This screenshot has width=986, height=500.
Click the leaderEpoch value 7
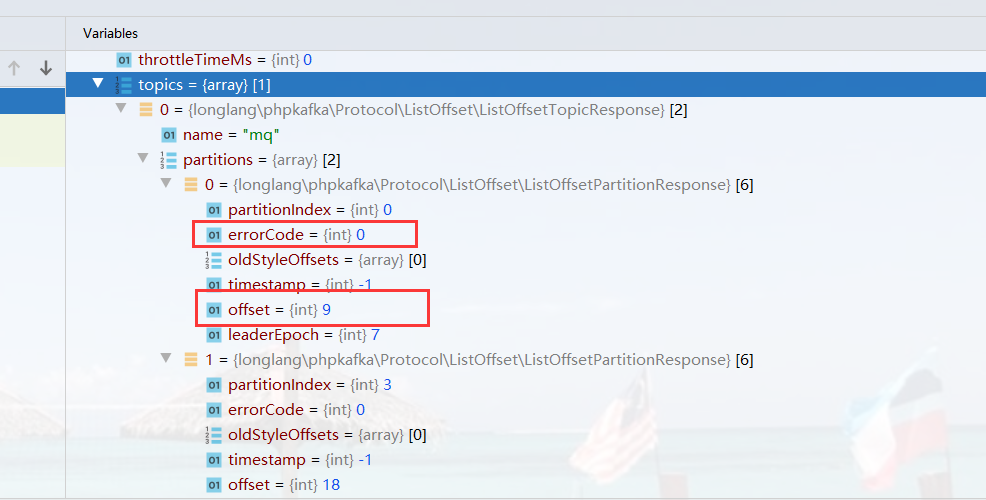click(x=375, y=335)
